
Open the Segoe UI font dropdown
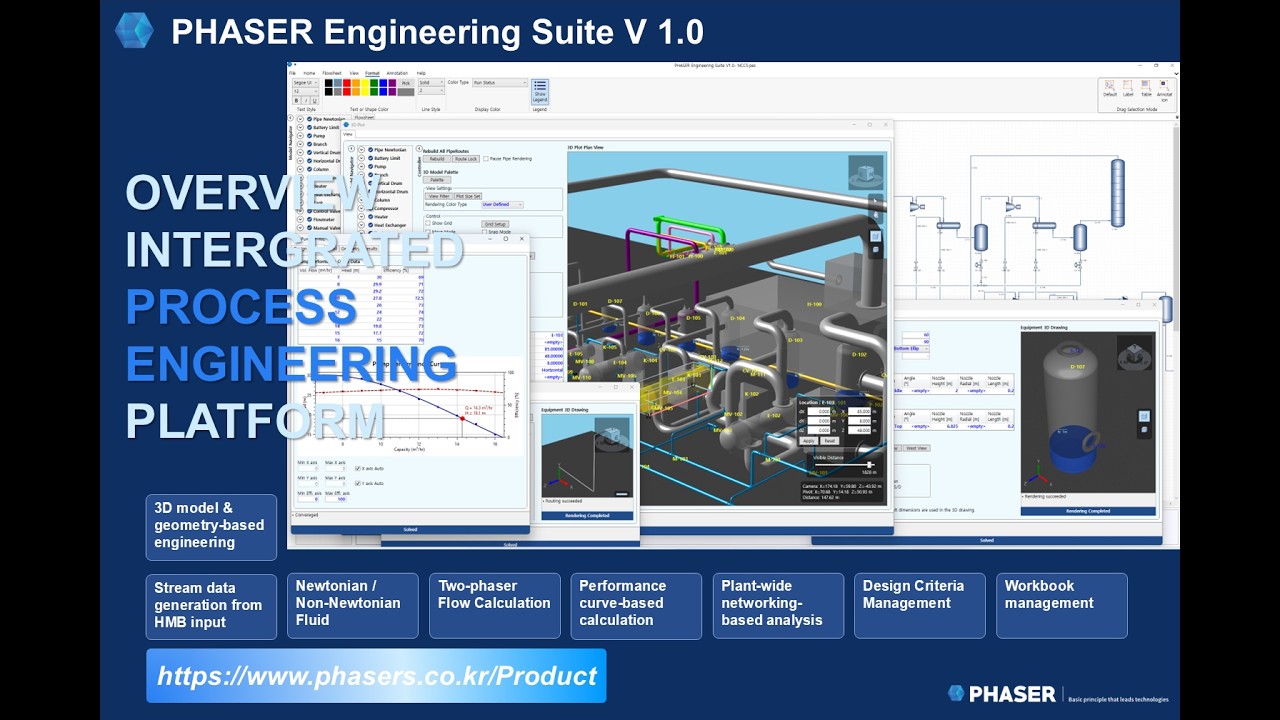tap(305, 83)
